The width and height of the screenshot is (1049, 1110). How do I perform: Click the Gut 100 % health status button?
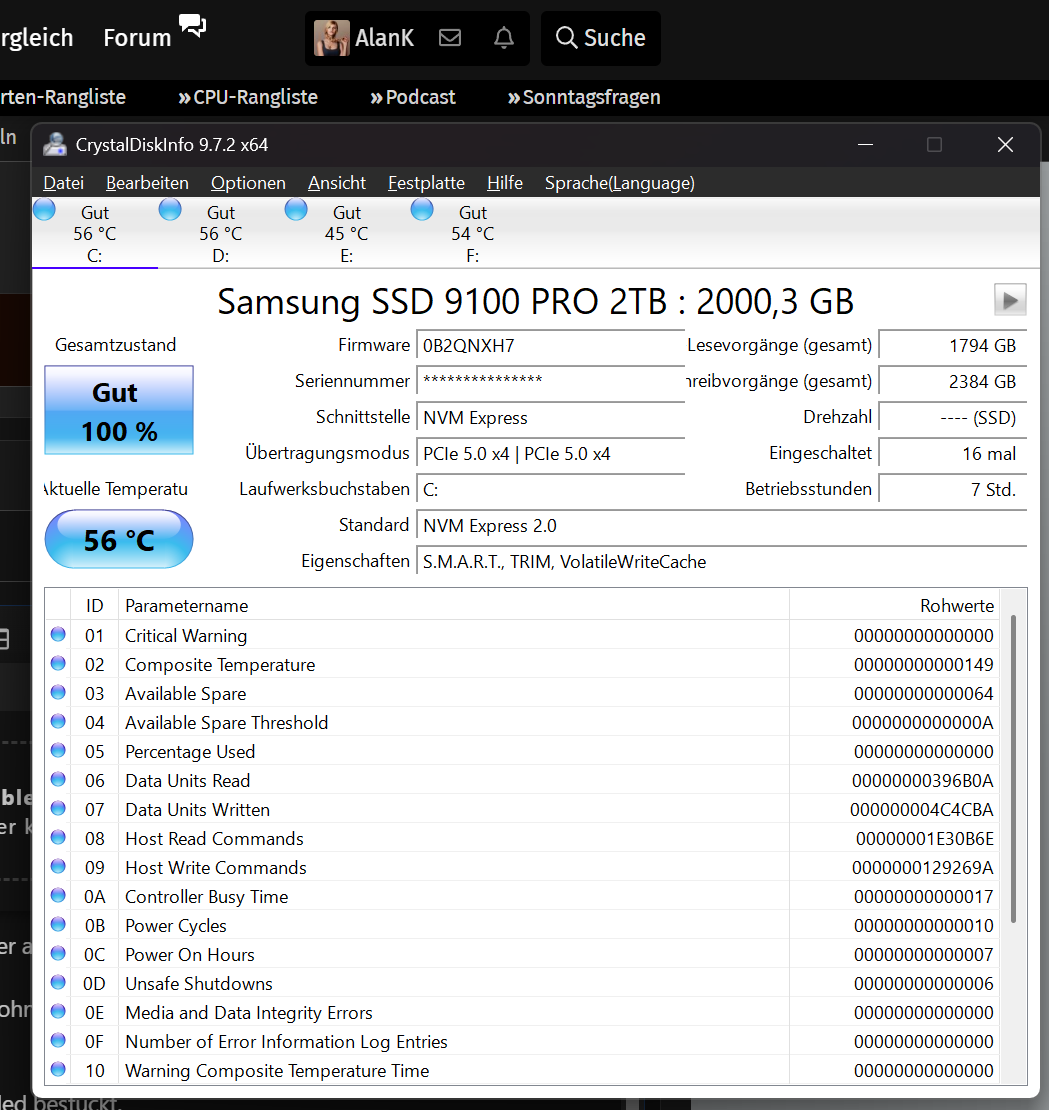(119, 410)
